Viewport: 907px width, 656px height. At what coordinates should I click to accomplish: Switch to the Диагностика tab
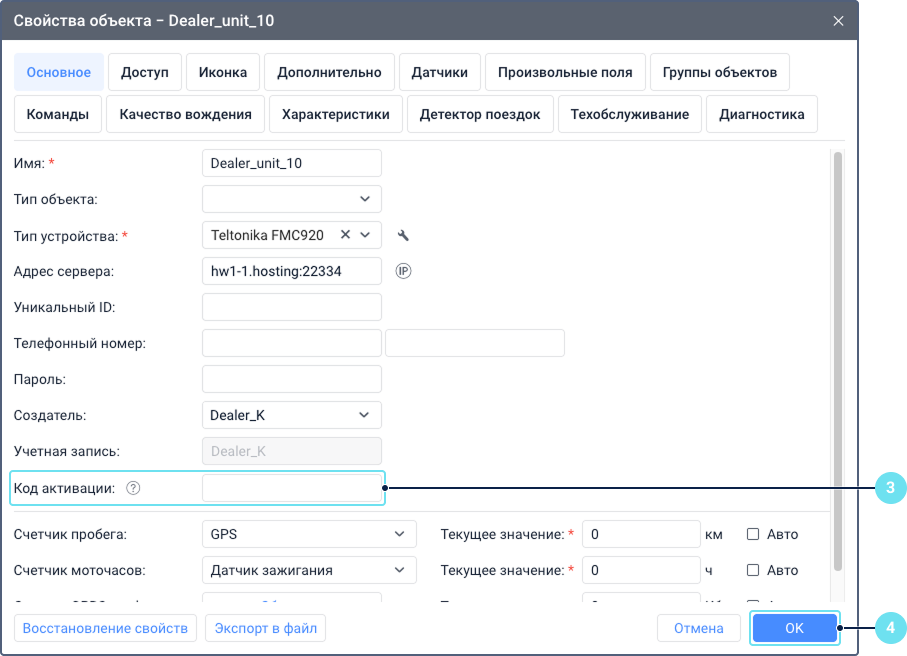pos(762,114)
